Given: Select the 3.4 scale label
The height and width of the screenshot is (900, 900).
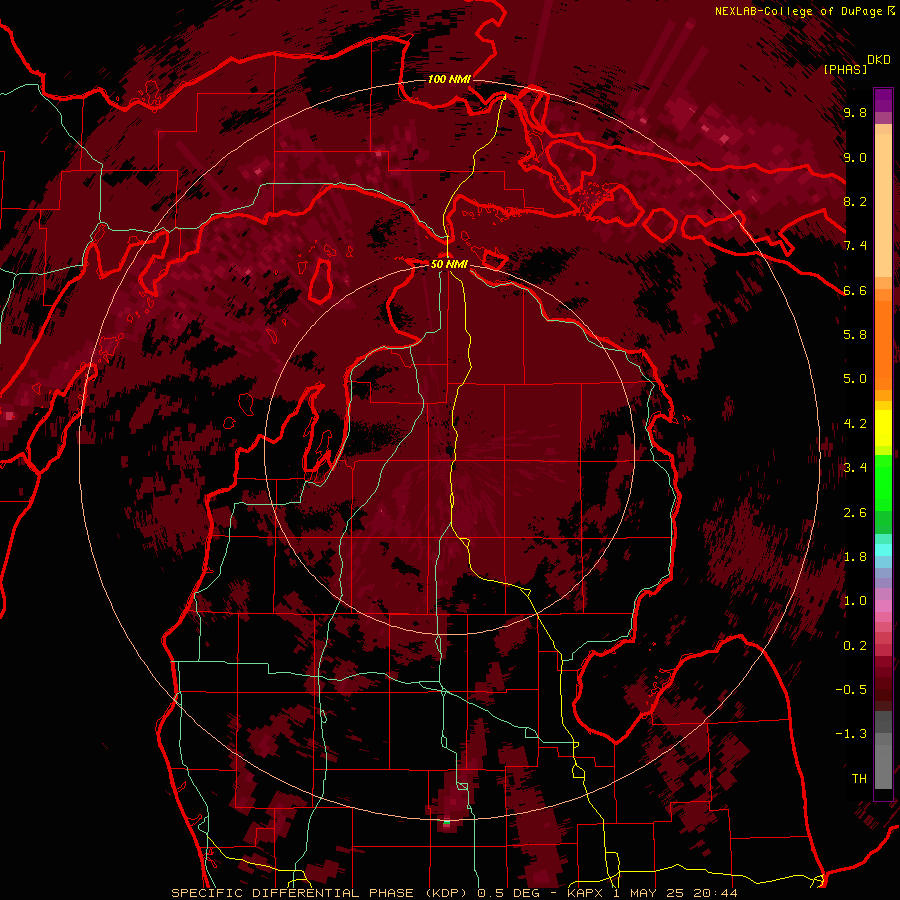Looking at the screenshot, I should pos(855,468).
